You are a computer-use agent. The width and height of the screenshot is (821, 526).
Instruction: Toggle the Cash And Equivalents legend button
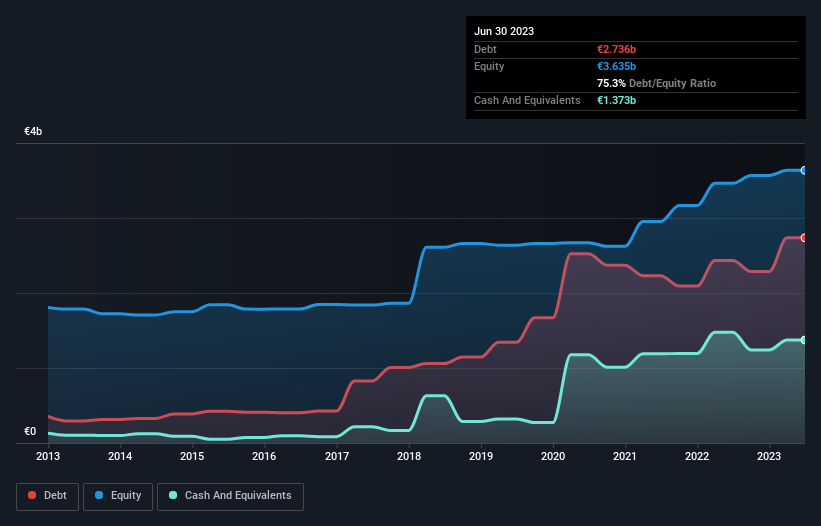click(x=230, y=496)
